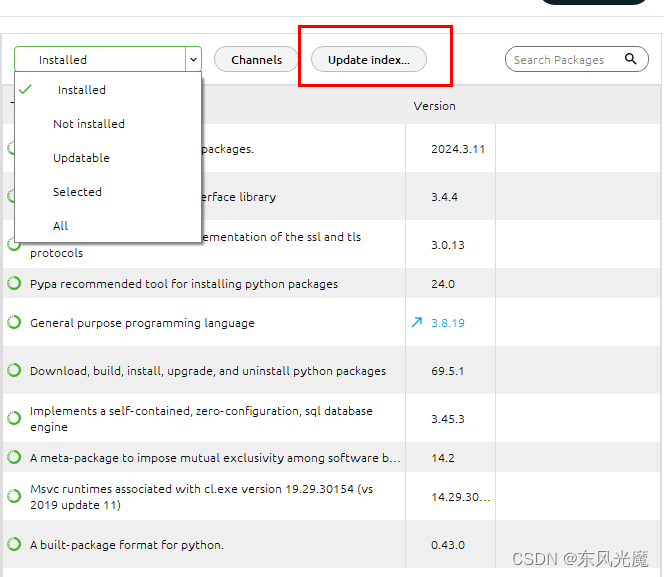Toggle status circle for built-package format row
The height and width of the screenshot is (577, 664).
point(14,544)
